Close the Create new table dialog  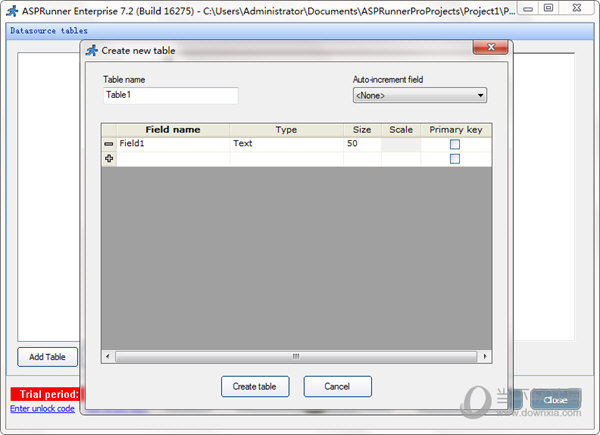pos(491,47)
